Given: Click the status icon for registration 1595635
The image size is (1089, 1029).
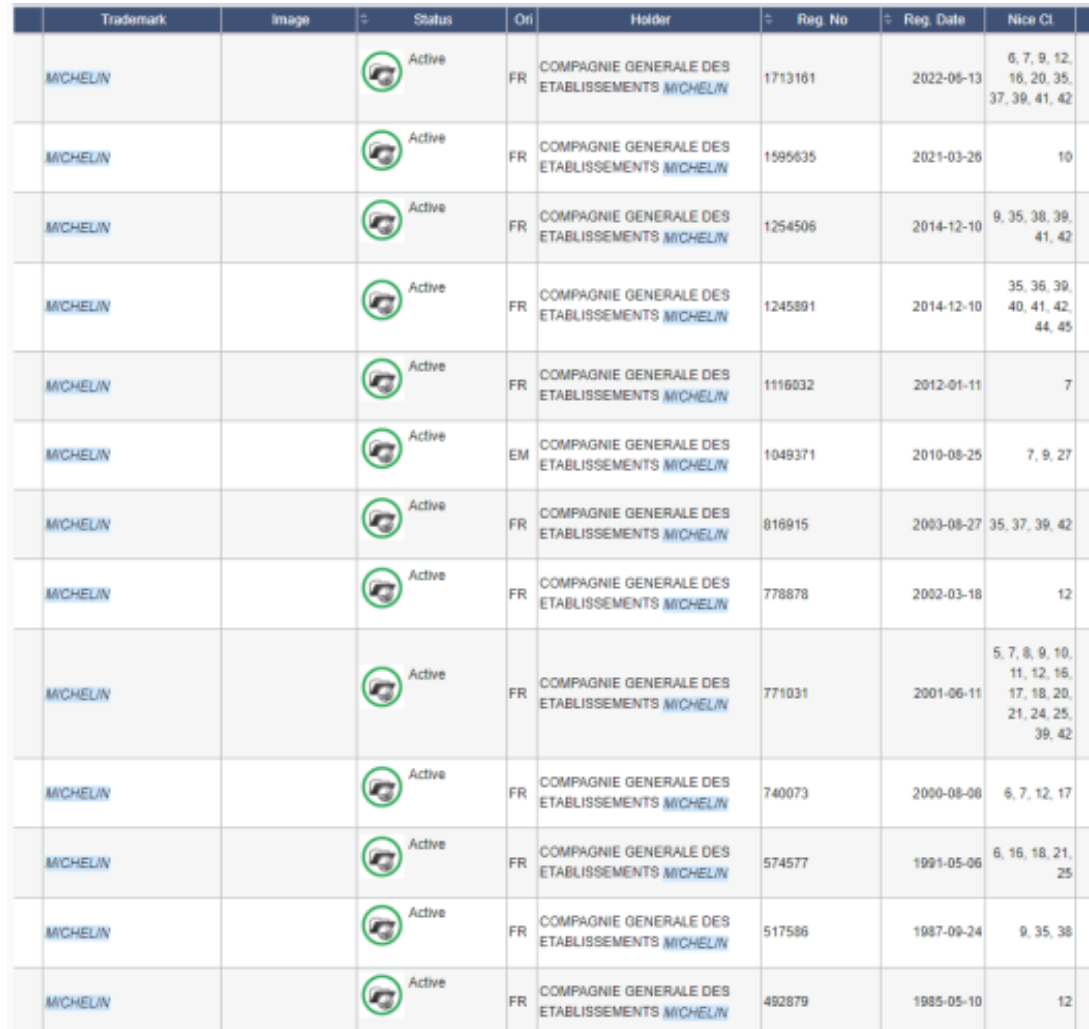Looking at the screenshot, I should [382, 151].
